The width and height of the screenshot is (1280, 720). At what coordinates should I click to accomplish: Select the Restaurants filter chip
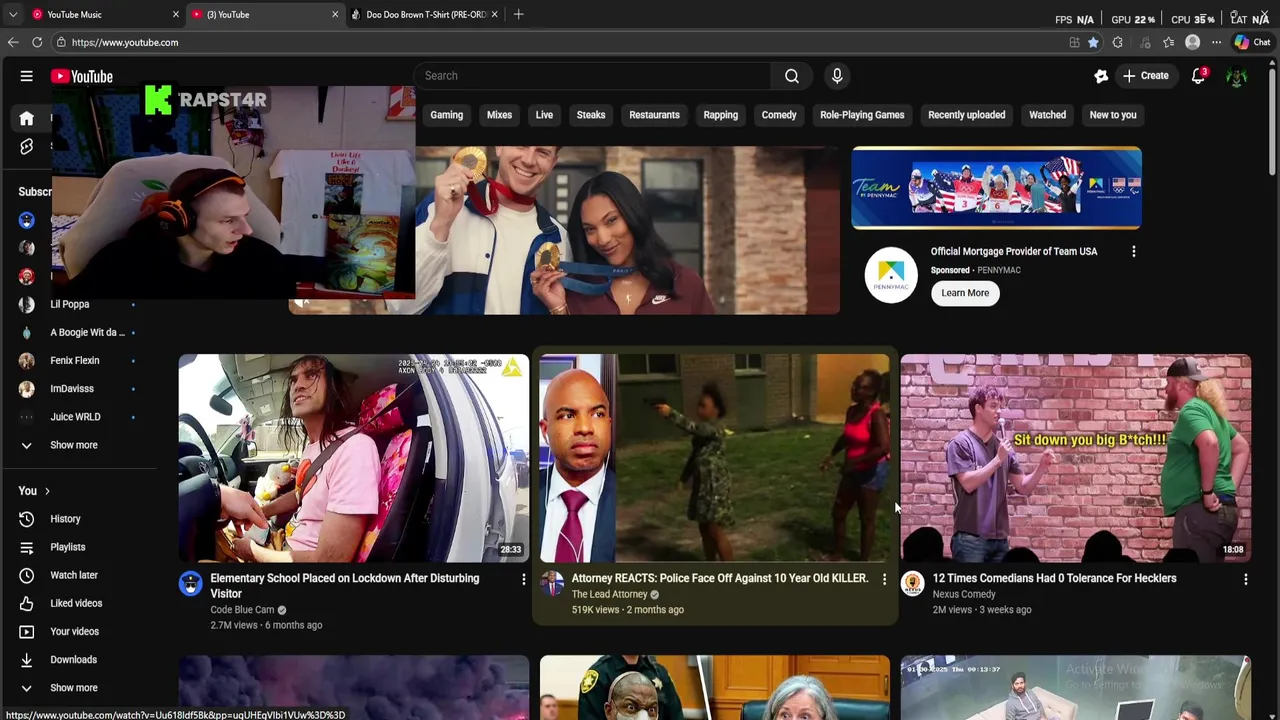tap(654, 115)
